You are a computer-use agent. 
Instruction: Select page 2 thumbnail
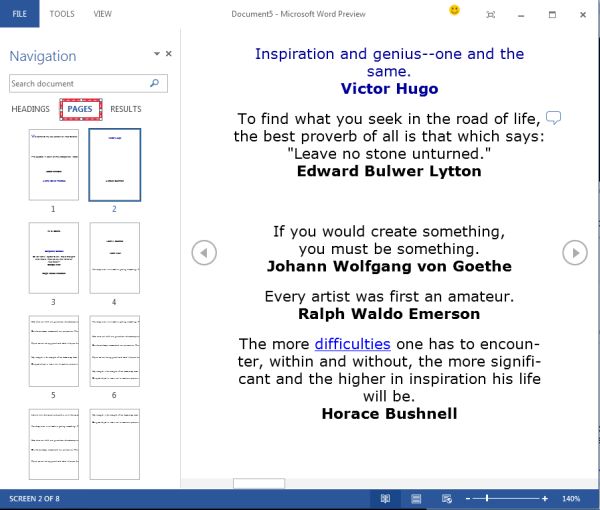click(115, 165)
